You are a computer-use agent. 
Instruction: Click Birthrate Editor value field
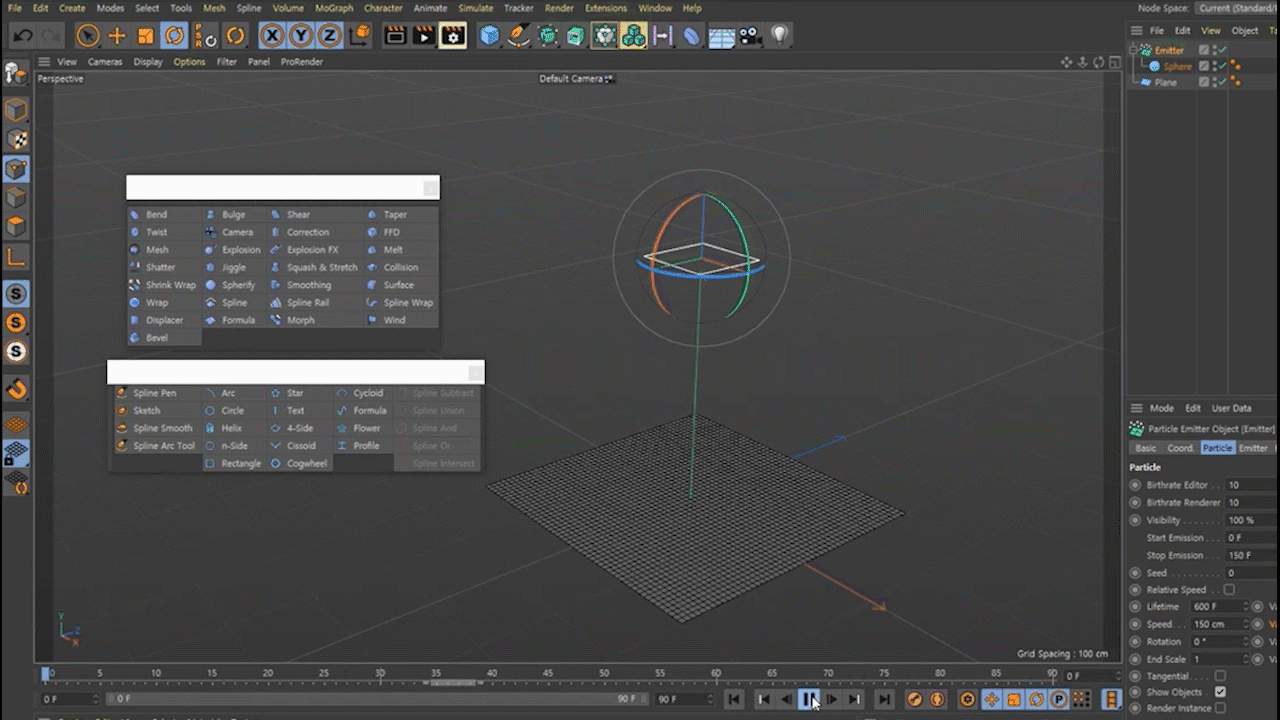coord(1252,485)
